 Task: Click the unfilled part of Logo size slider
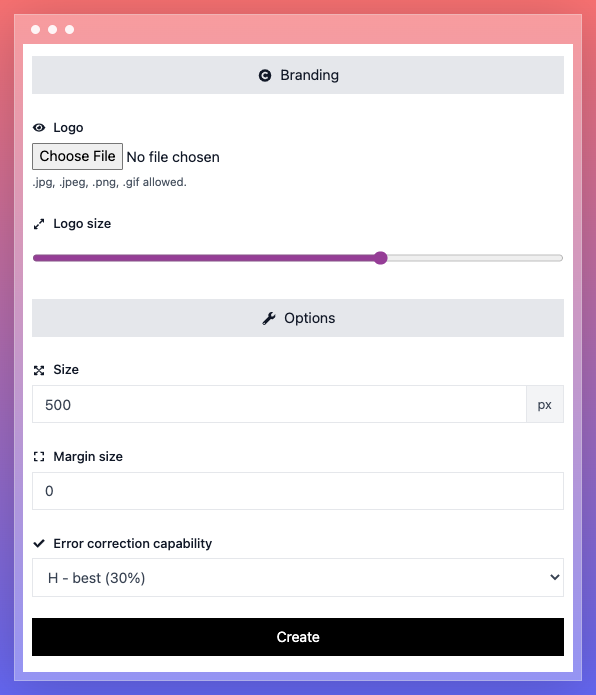click(475, 258)
